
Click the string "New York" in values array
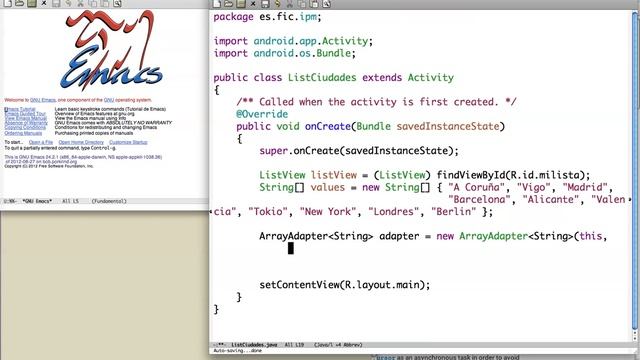[328, 212]
